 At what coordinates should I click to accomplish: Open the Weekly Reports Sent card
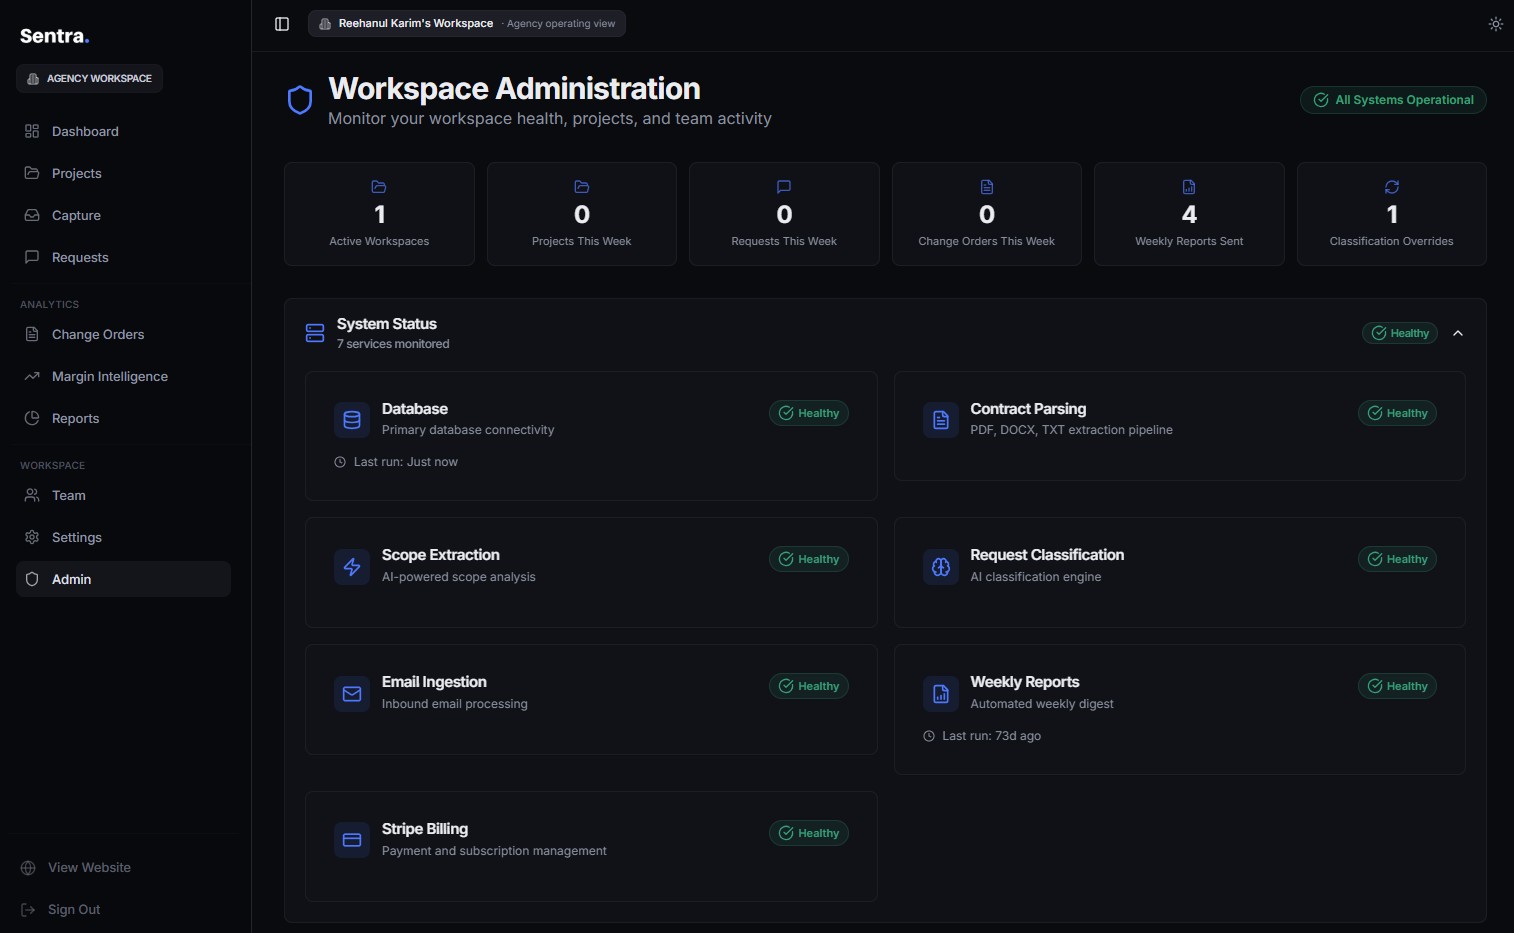[1189, 214]
